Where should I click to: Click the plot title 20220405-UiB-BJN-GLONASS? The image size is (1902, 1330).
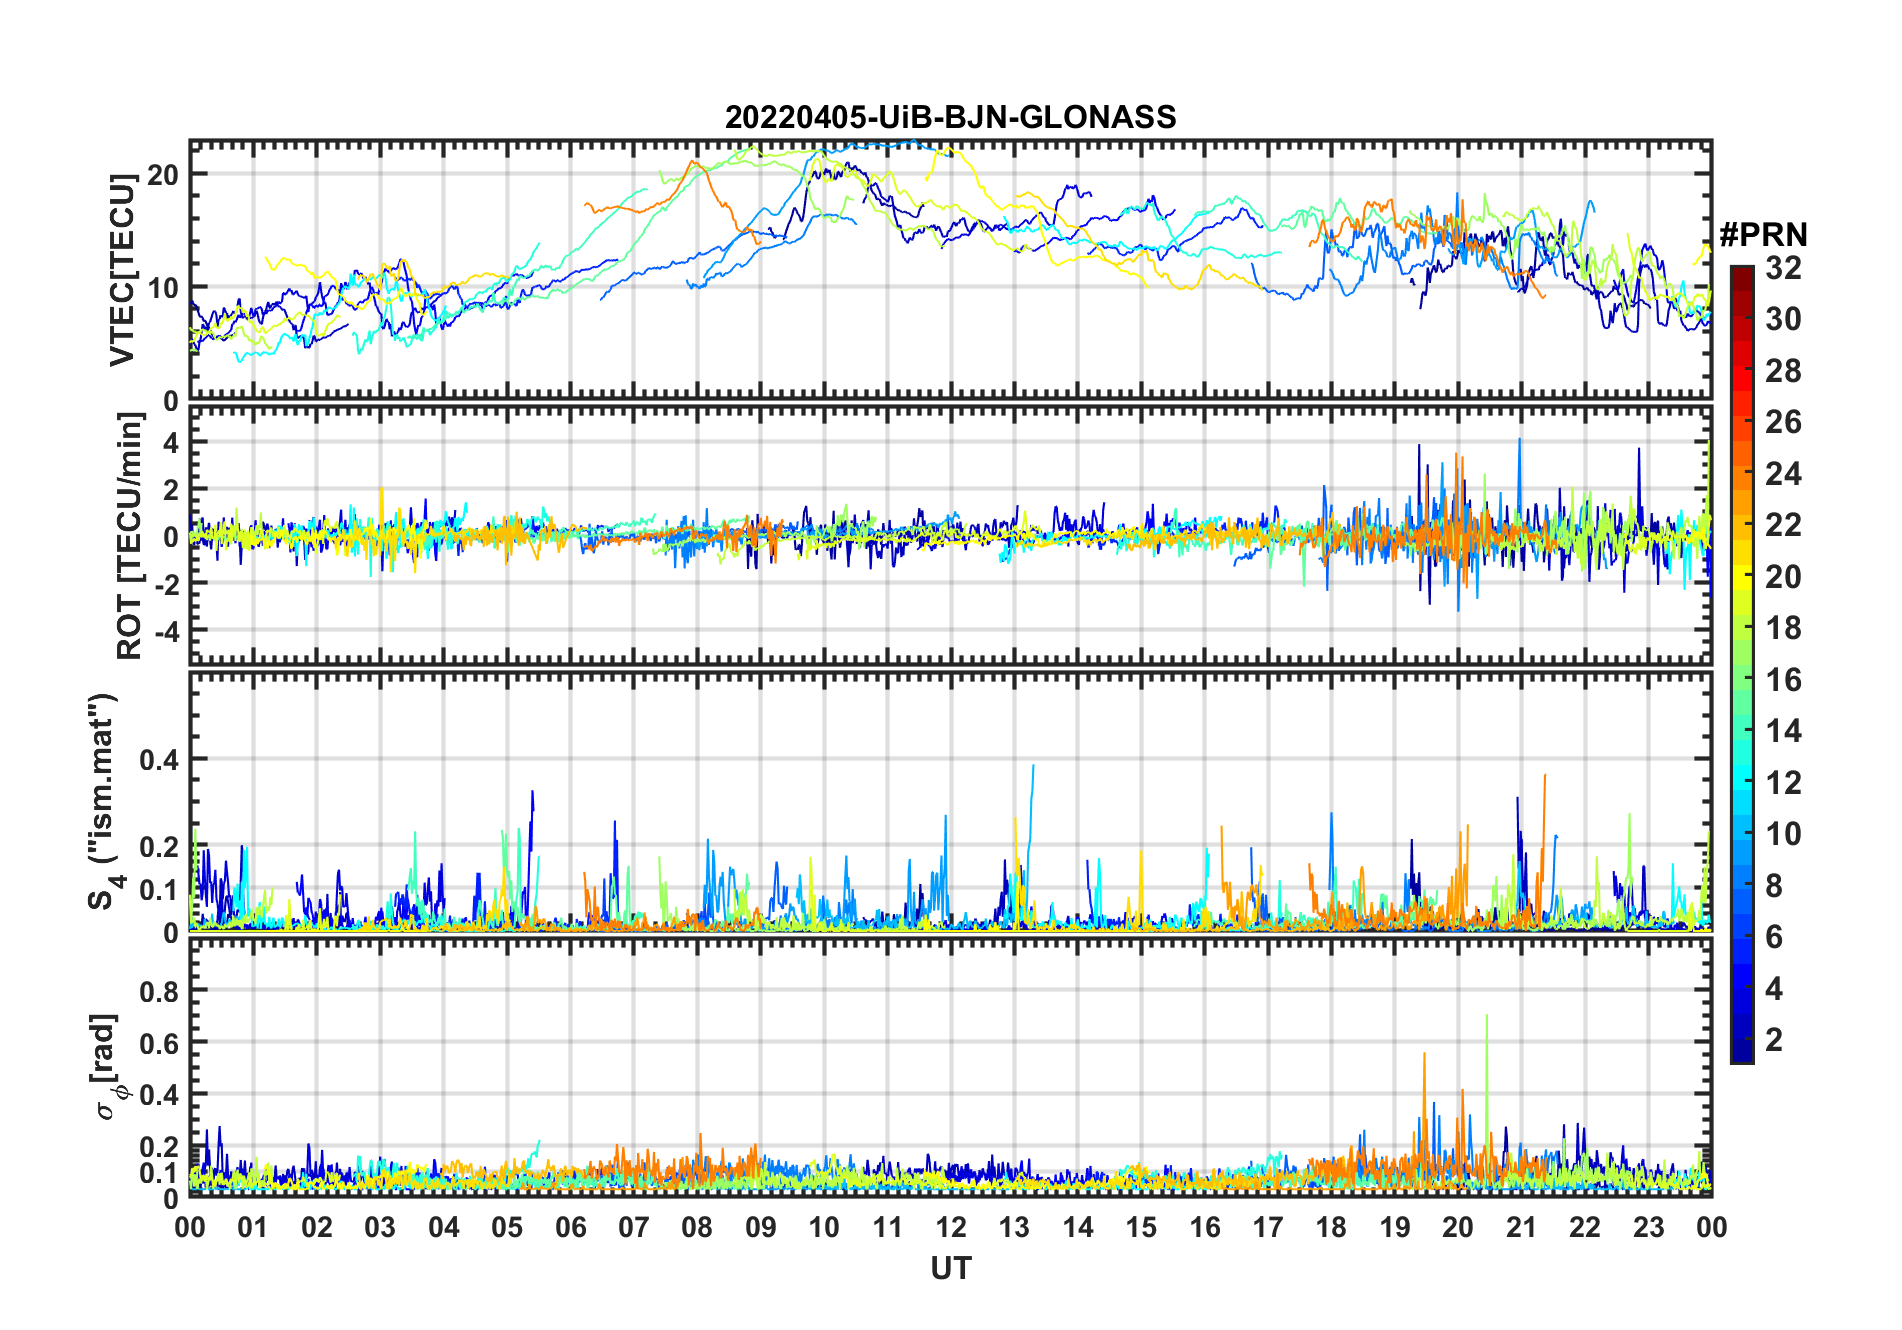tap(950, 117)
